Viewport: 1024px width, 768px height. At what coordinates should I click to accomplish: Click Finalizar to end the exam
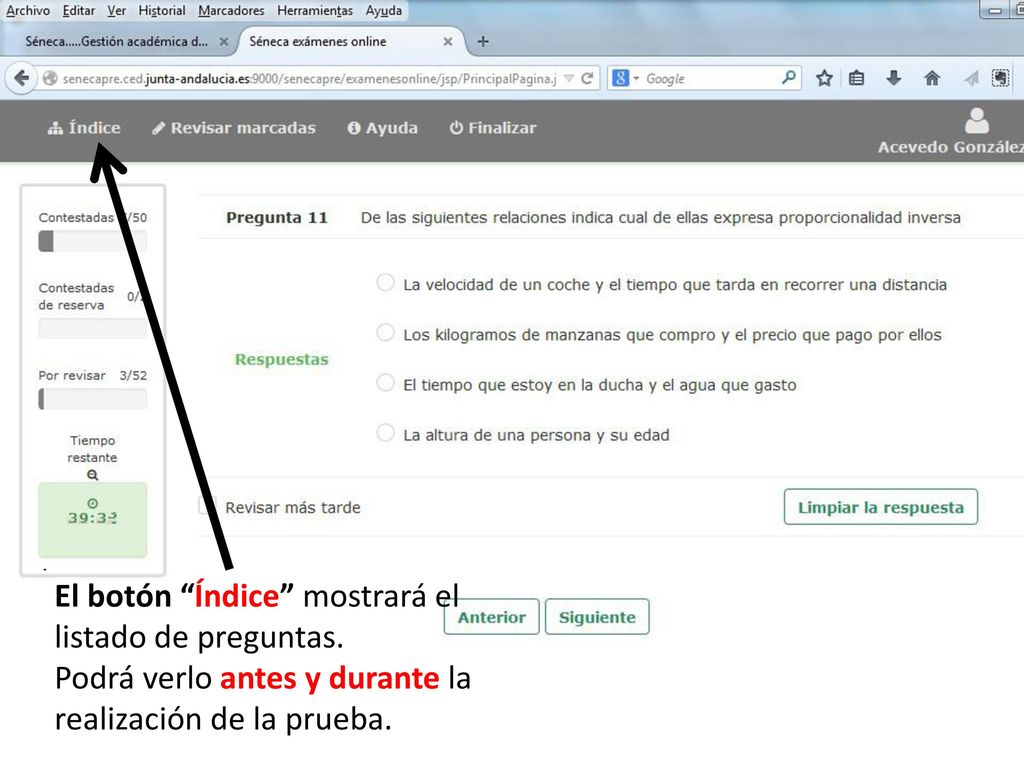click(492, 128)
